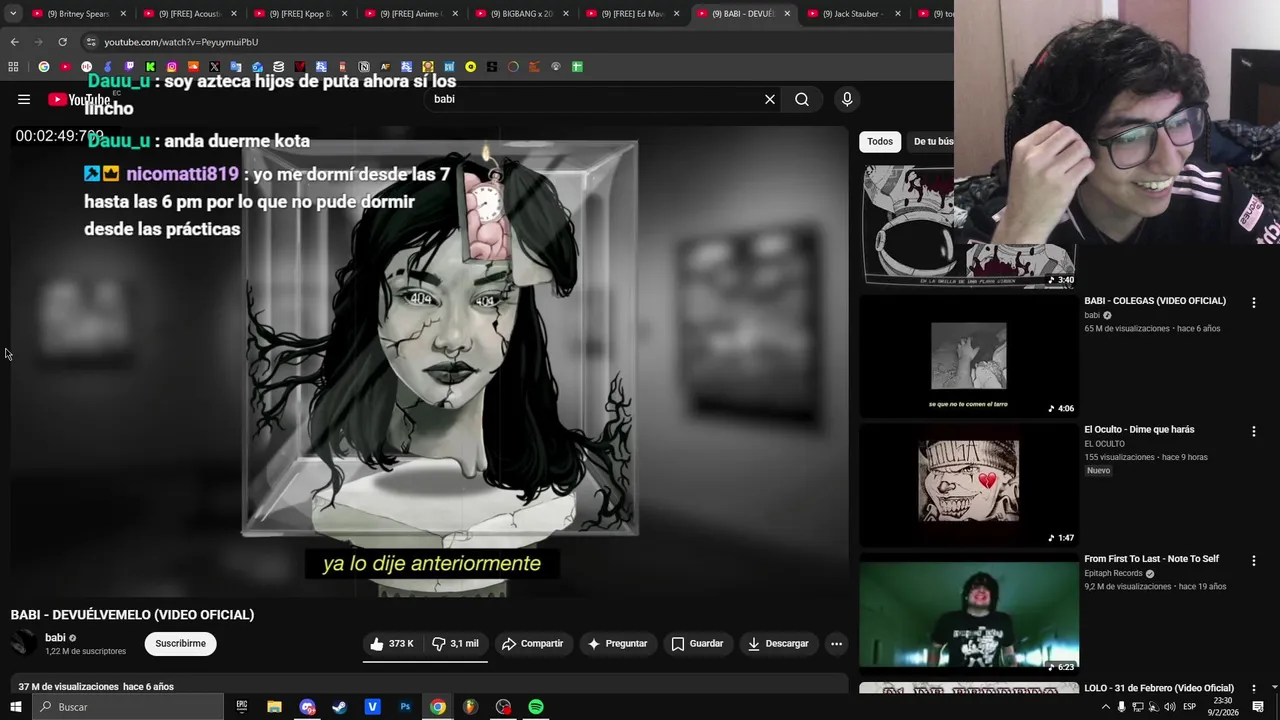
Task: Save the video with Guardar
Action: (x=697, y=644)
